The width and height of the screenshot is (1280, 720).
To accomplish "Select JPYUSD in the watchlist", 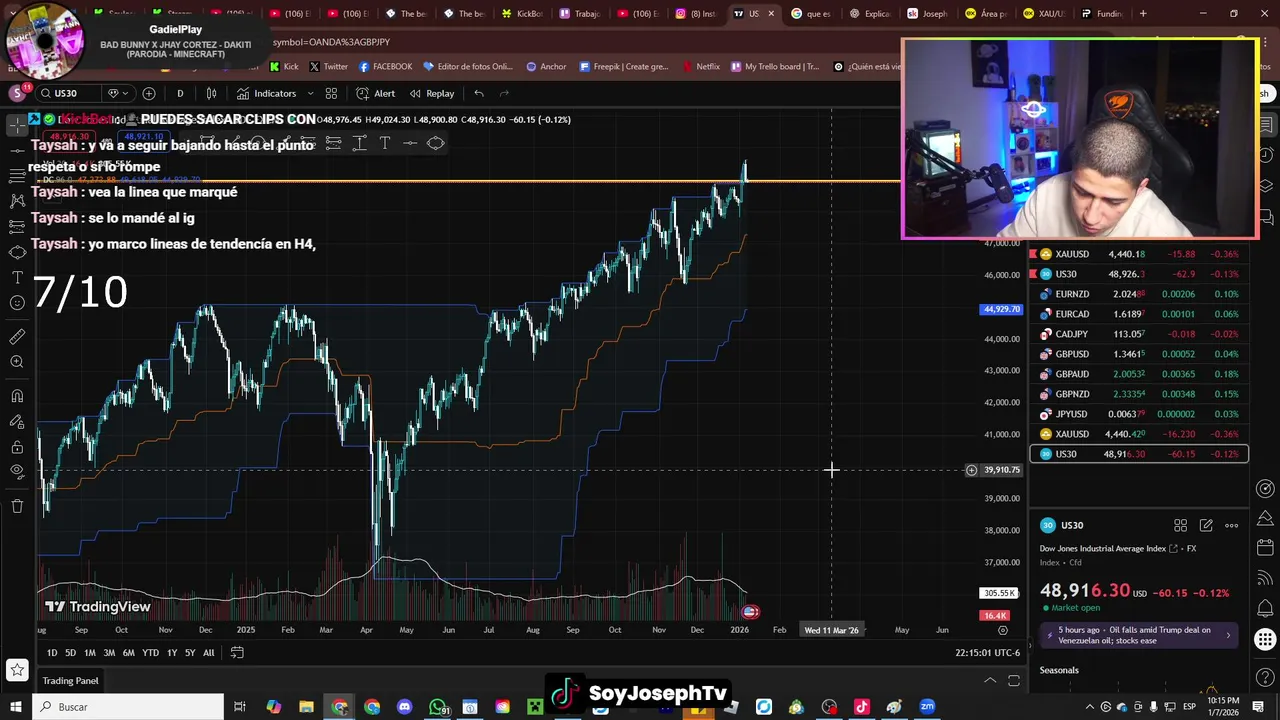I will pyautogui.click(x=1139, y=414).
